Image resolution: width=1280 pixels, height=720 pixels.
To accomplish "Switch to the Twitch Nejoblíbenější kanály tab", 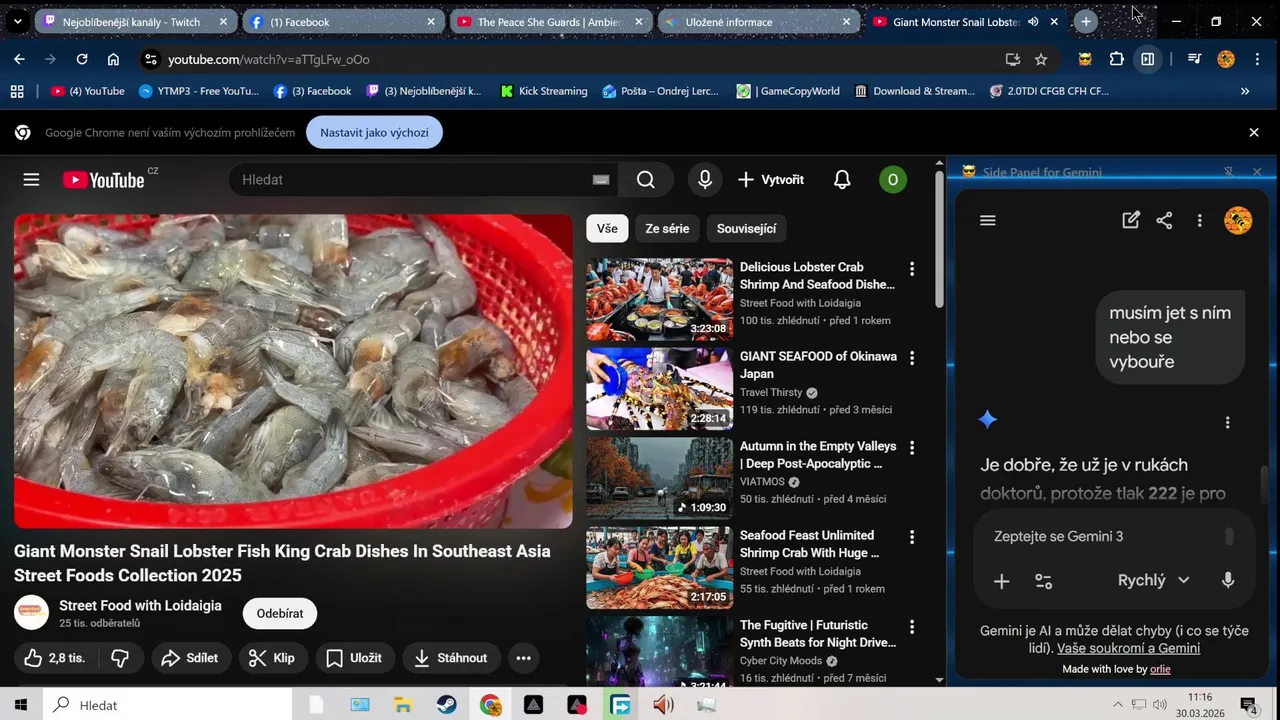I will pos(137,22).
